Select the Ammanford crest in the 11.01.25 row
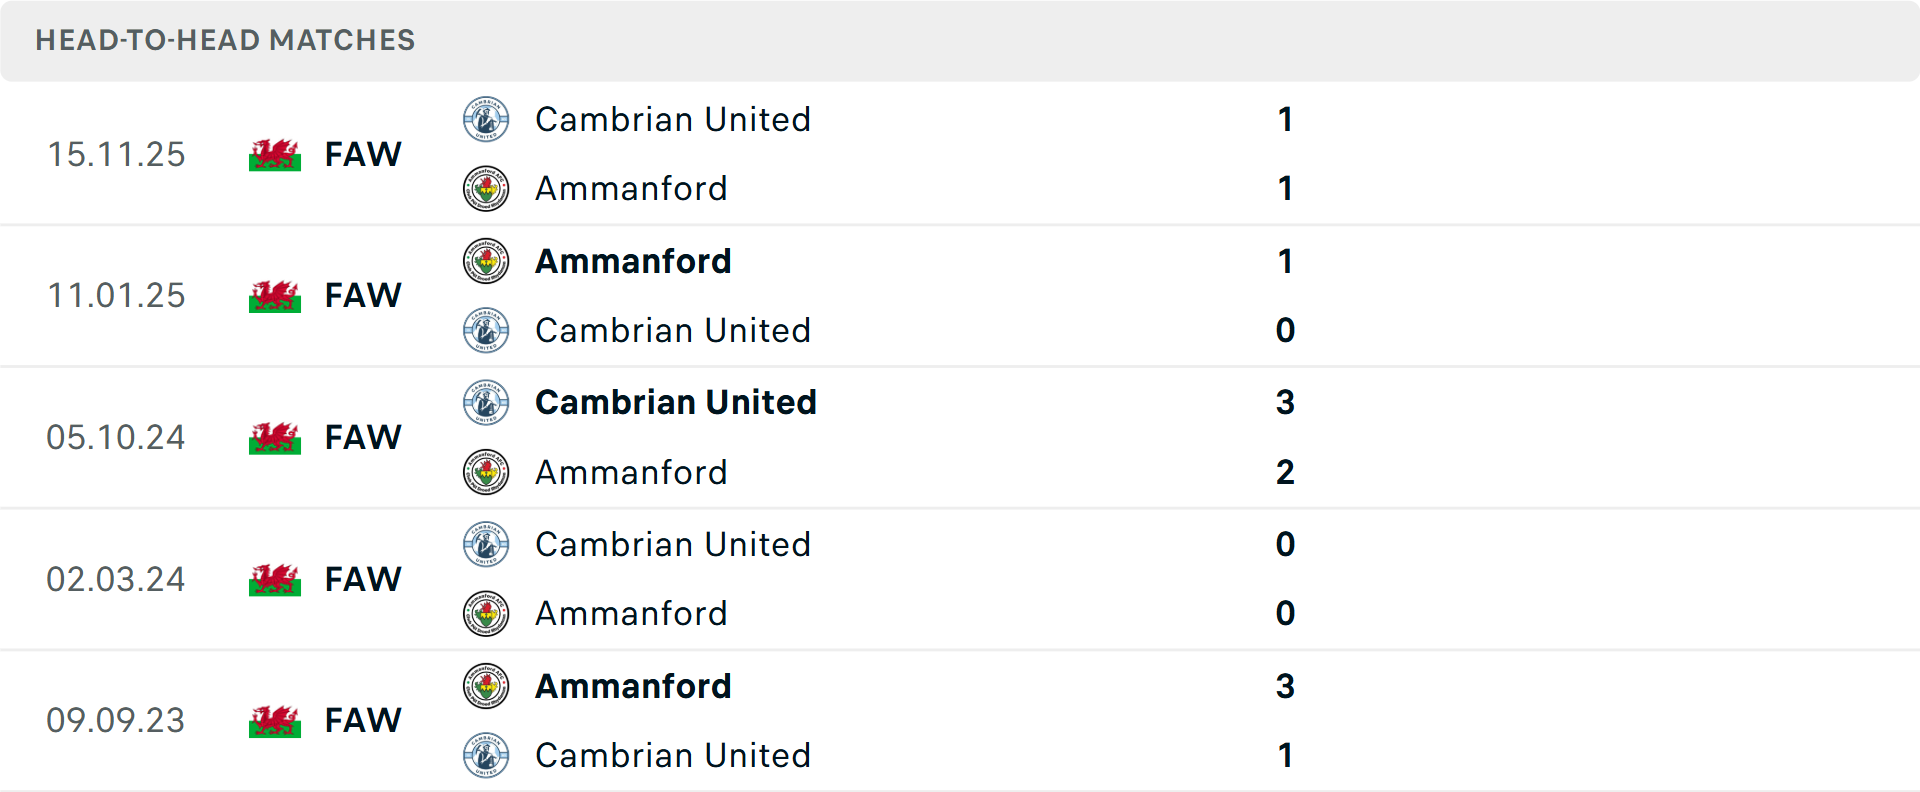This screenshot has width=1920, height=792. coord(487,261)
